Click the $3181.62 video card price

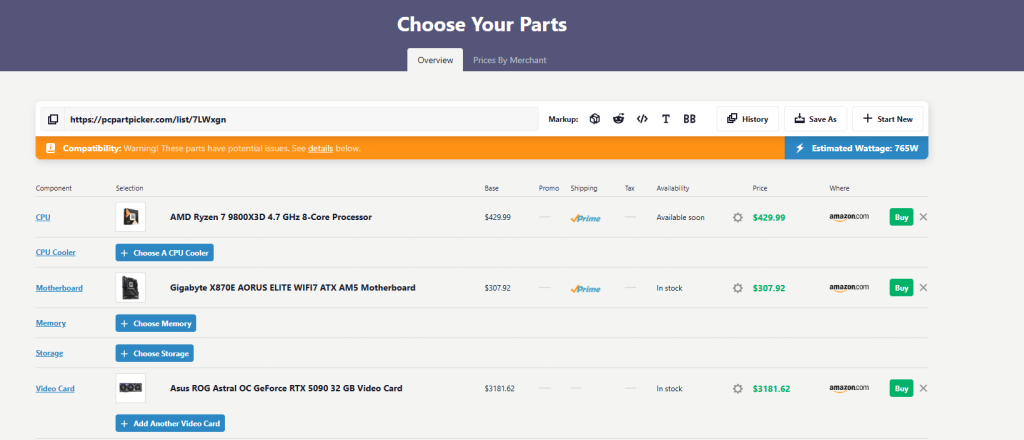(771, 388)
